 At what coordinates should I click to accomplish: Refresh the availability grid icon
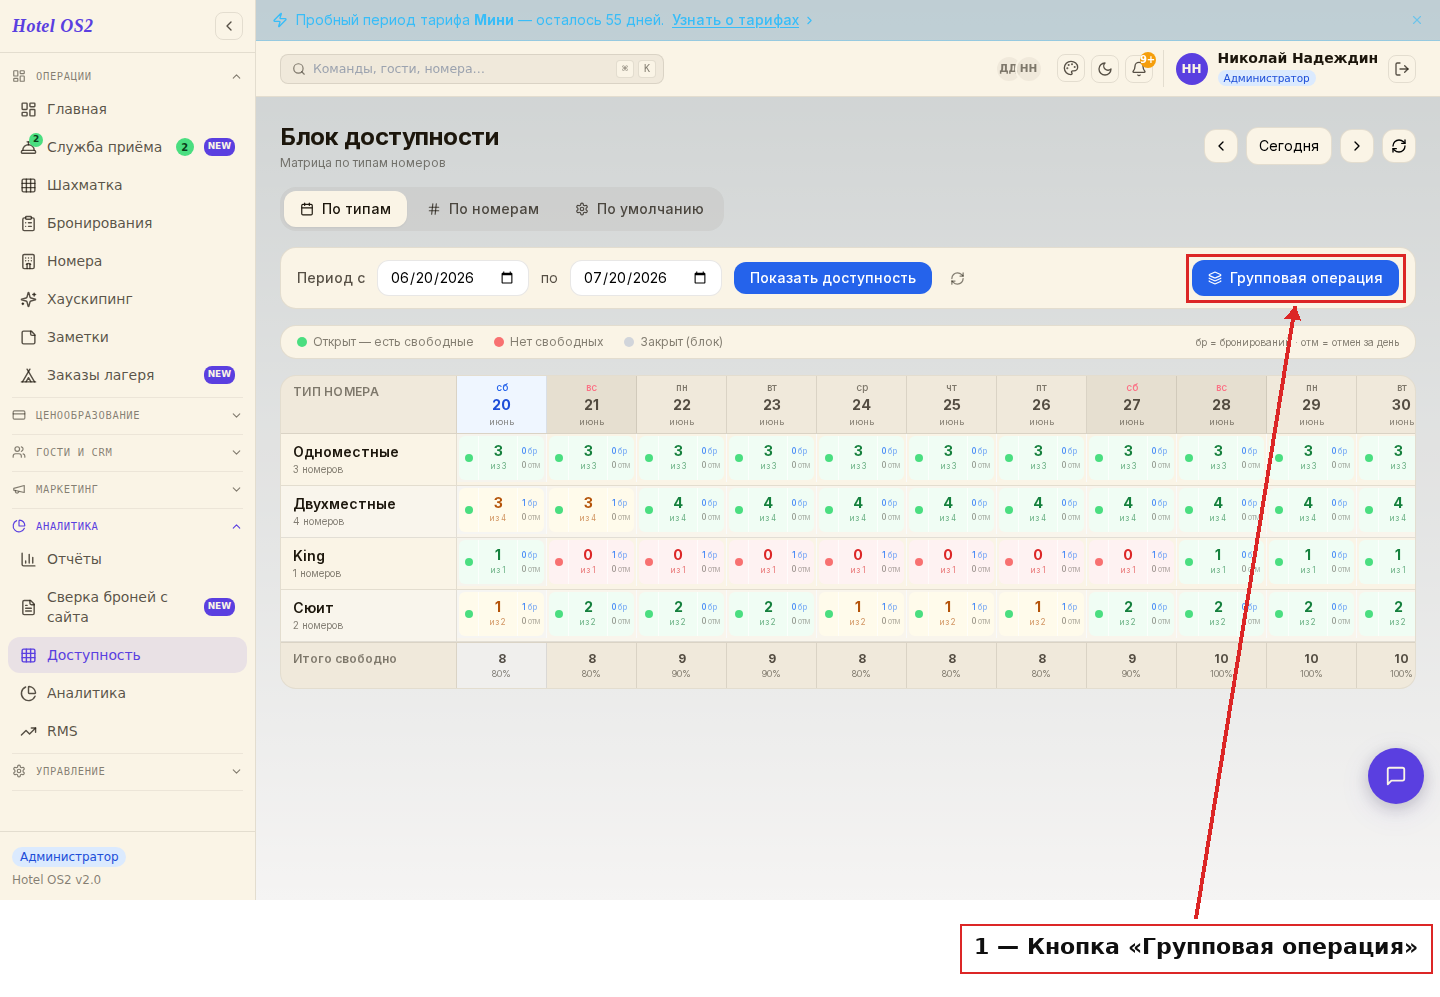pyautogui.click(x=1399, y=146)
